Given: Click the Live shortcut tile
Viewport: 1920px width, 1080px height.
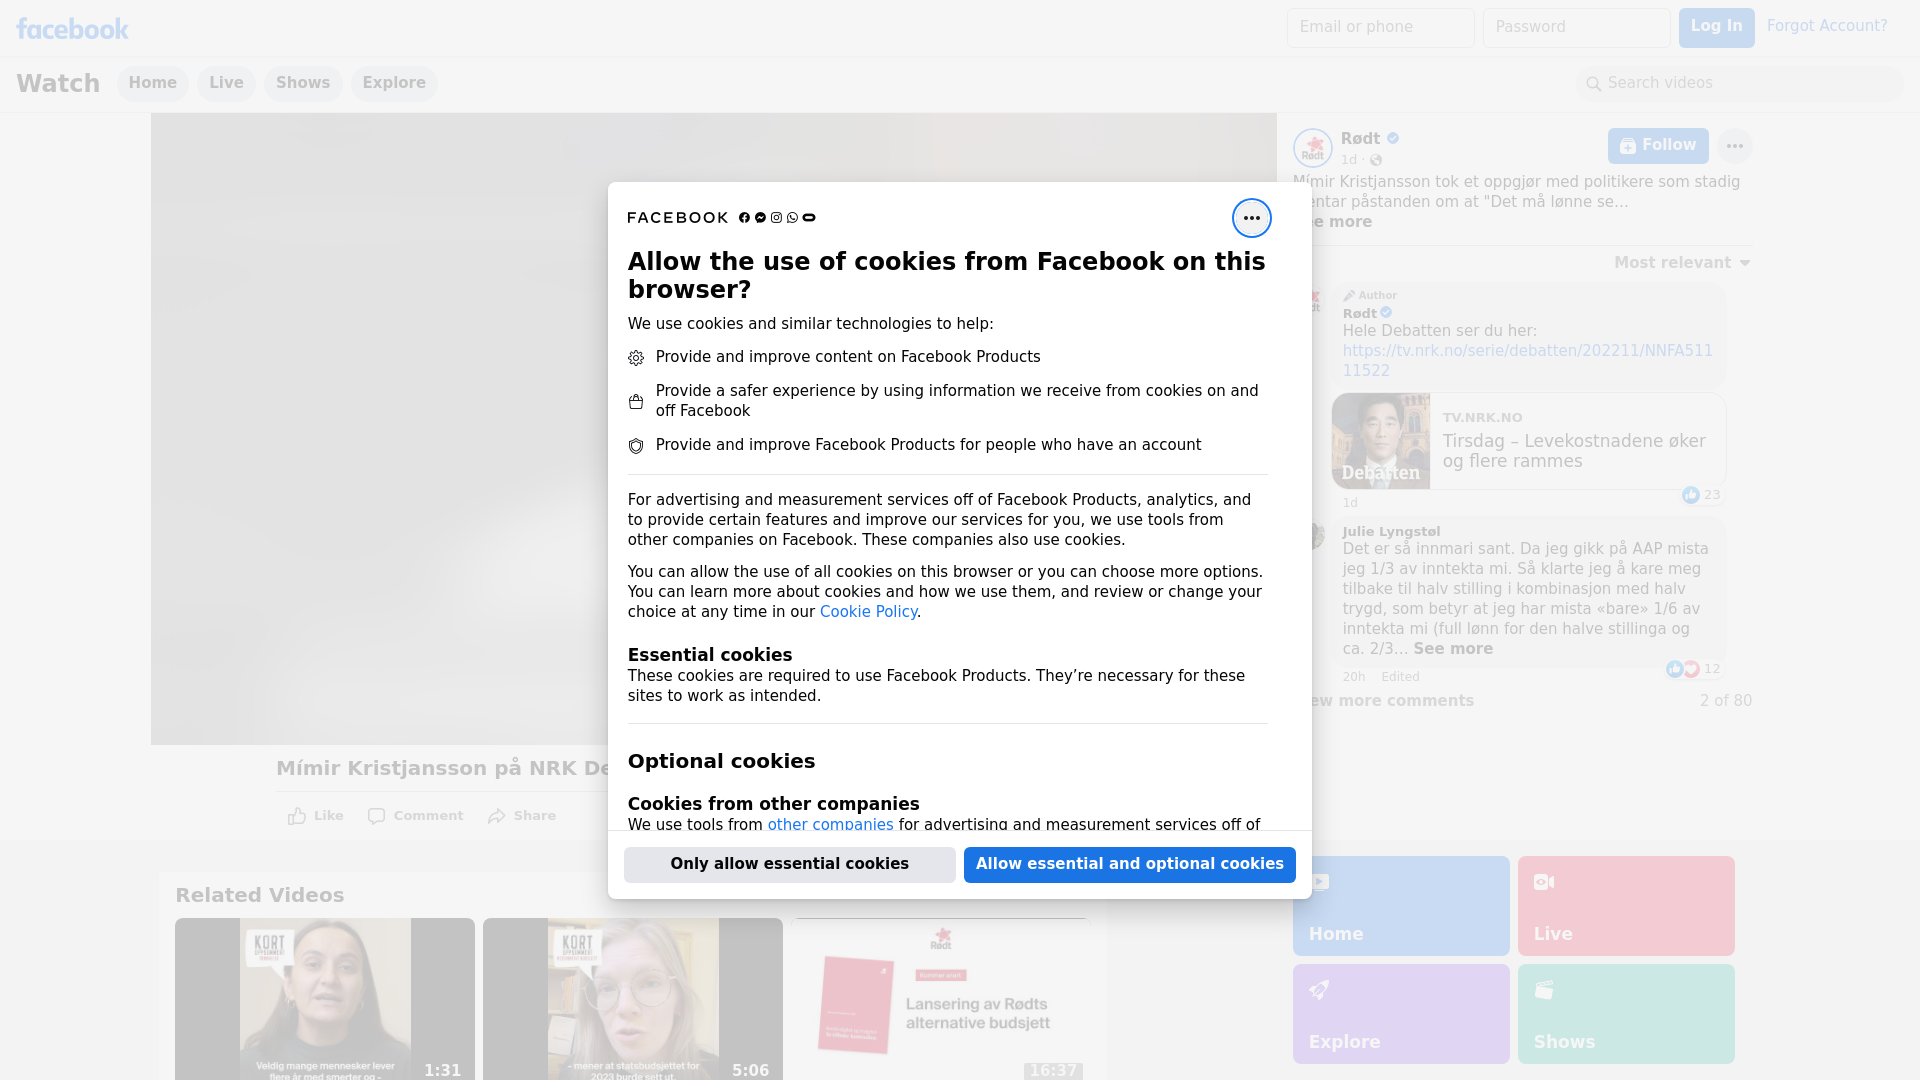Looking at the screenshot, I should (x=1626, y=906).
